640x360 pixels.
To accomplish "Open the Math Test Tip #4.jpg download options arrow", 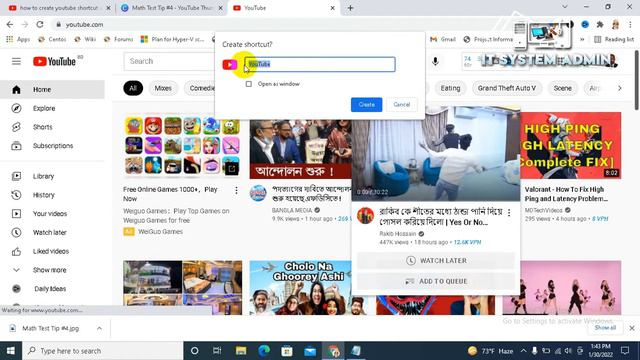I will coord(99,328).
